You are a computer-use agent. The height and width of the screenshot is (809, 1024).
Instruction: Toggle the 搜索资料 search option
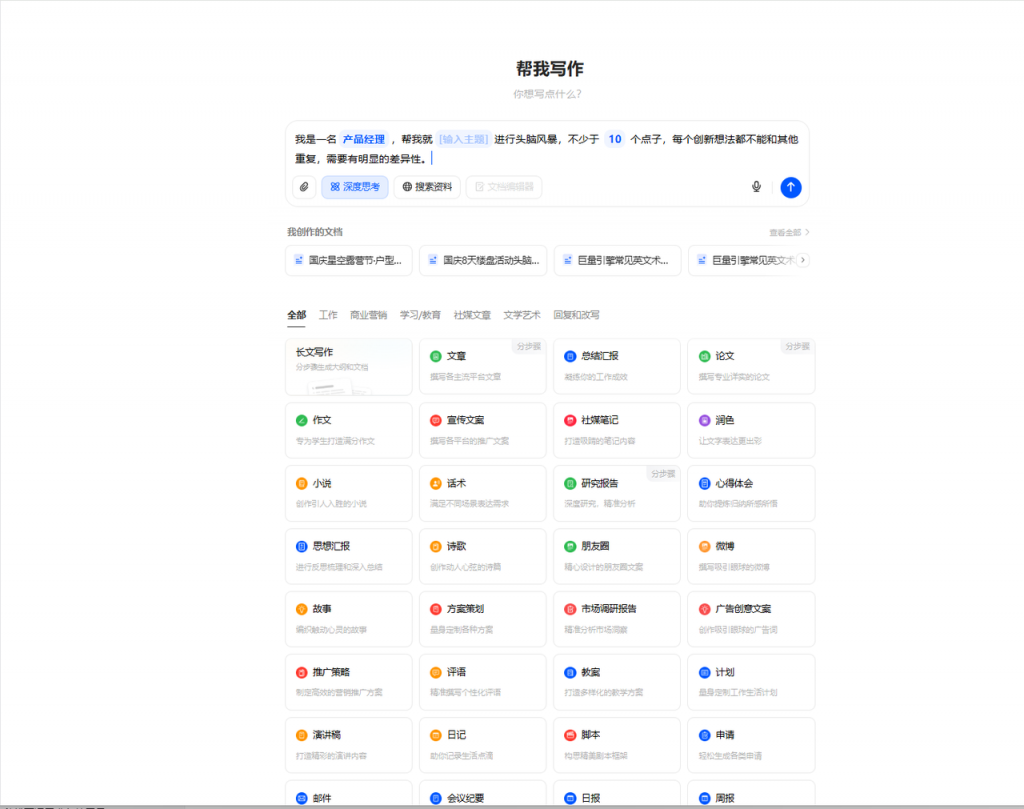427,187
